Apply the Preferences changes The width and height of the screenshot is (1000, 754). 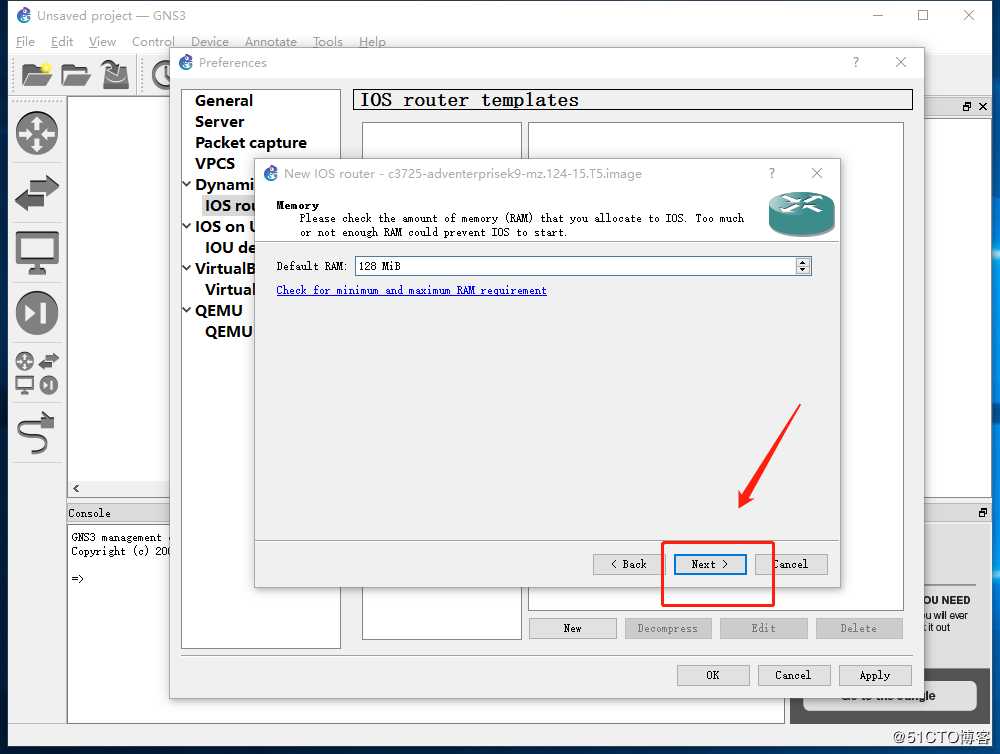click(875, 675)
